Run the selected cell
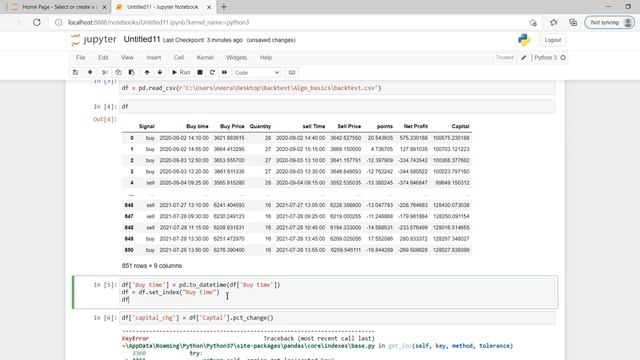 (x=181, y=72)
